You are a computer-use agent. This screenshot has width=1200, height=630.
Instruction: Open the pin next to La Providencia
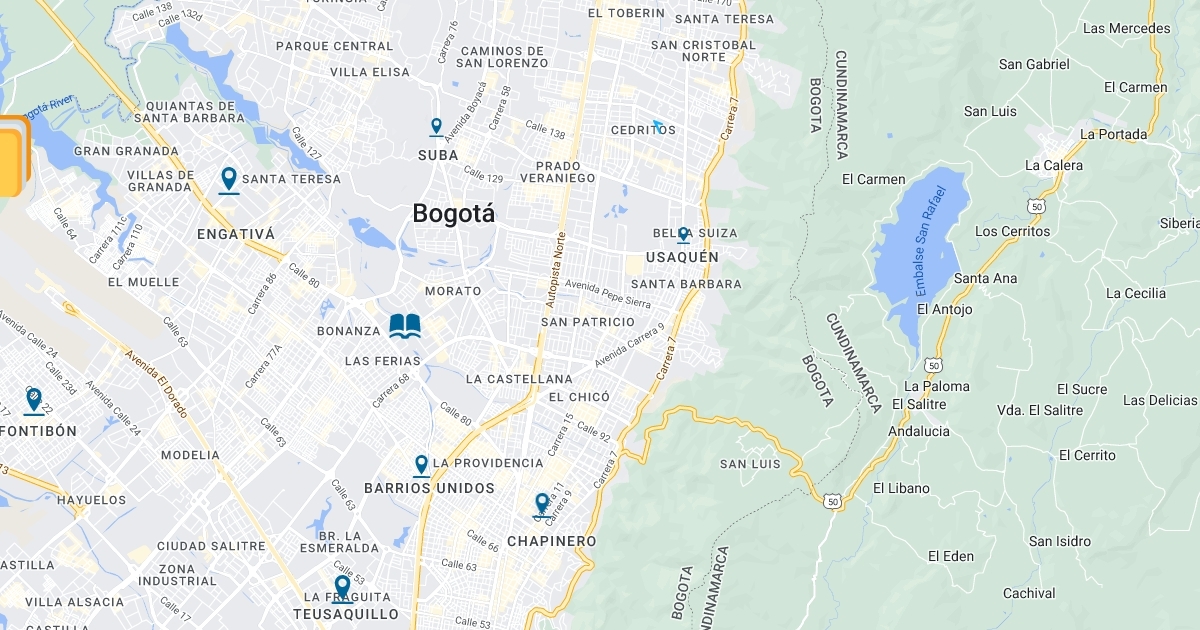point(421,465)
